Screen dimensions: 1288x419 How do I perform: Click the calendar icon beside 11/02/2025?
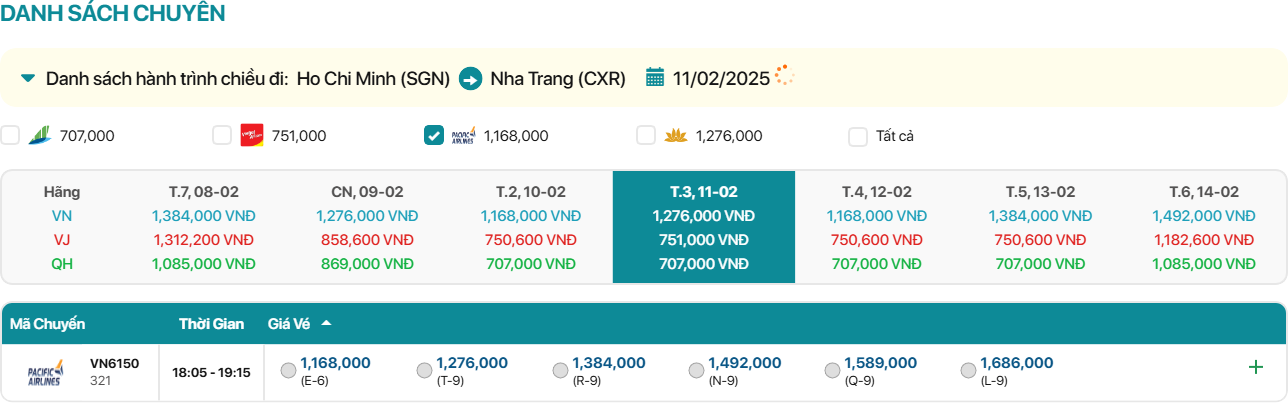point(655,78)
